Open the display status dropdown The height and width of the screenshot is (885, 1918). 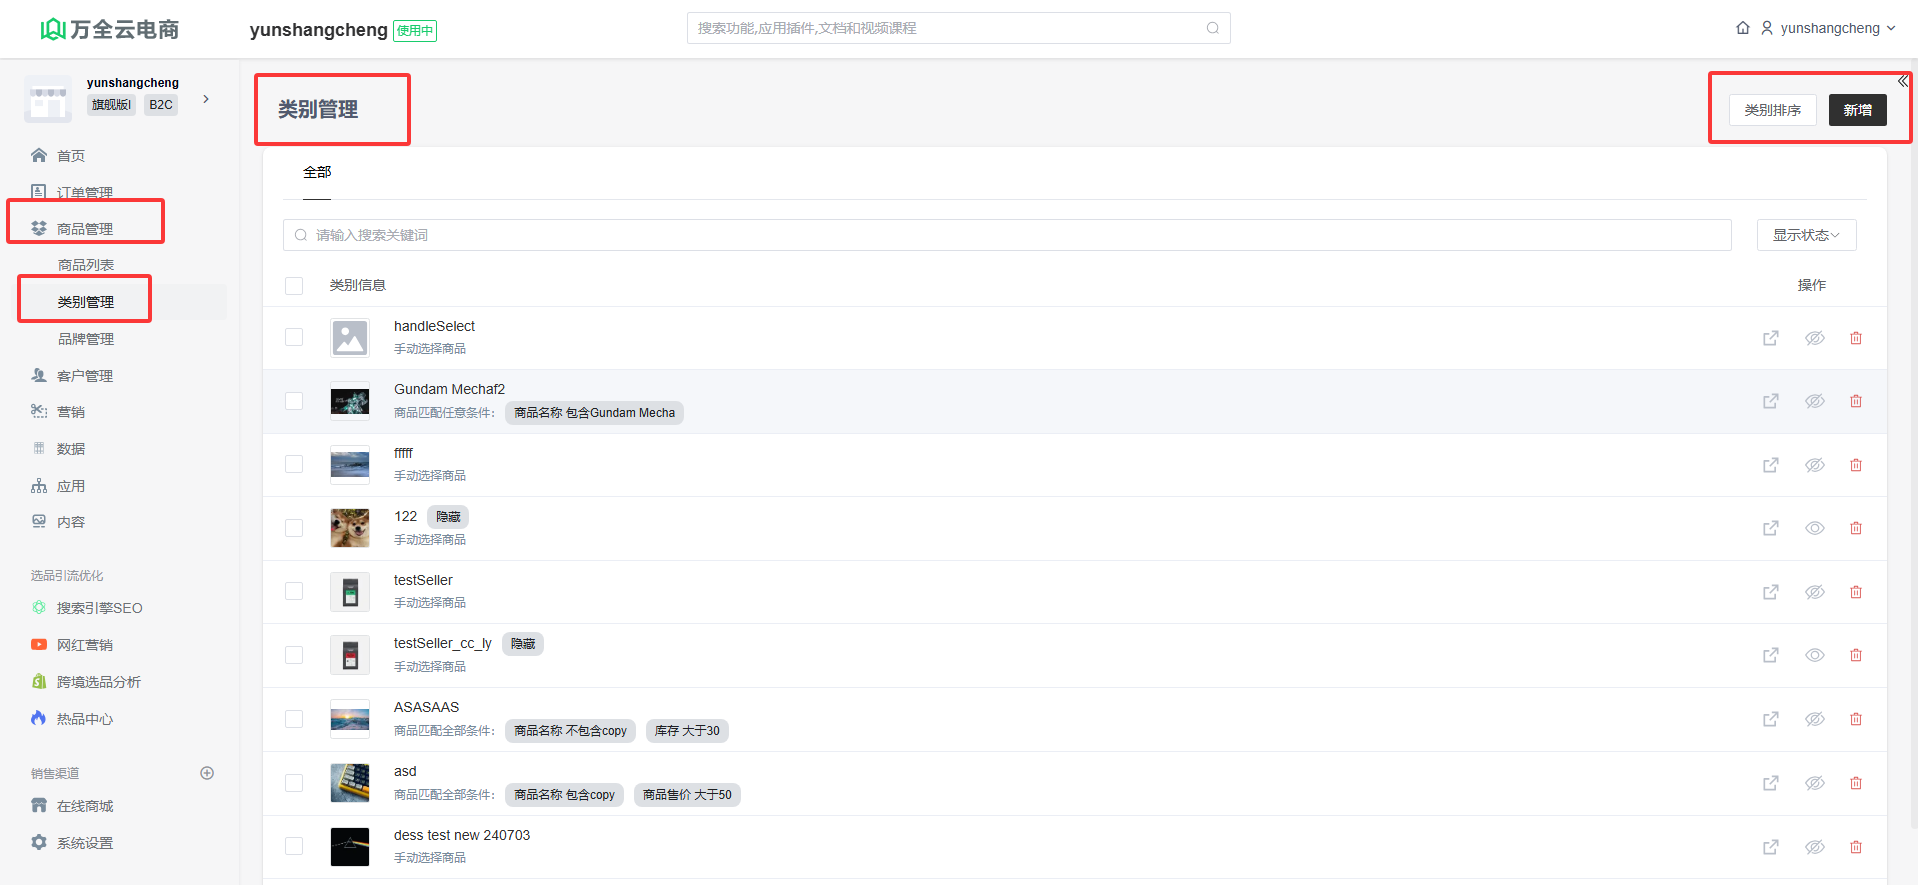coord(1805,235)
